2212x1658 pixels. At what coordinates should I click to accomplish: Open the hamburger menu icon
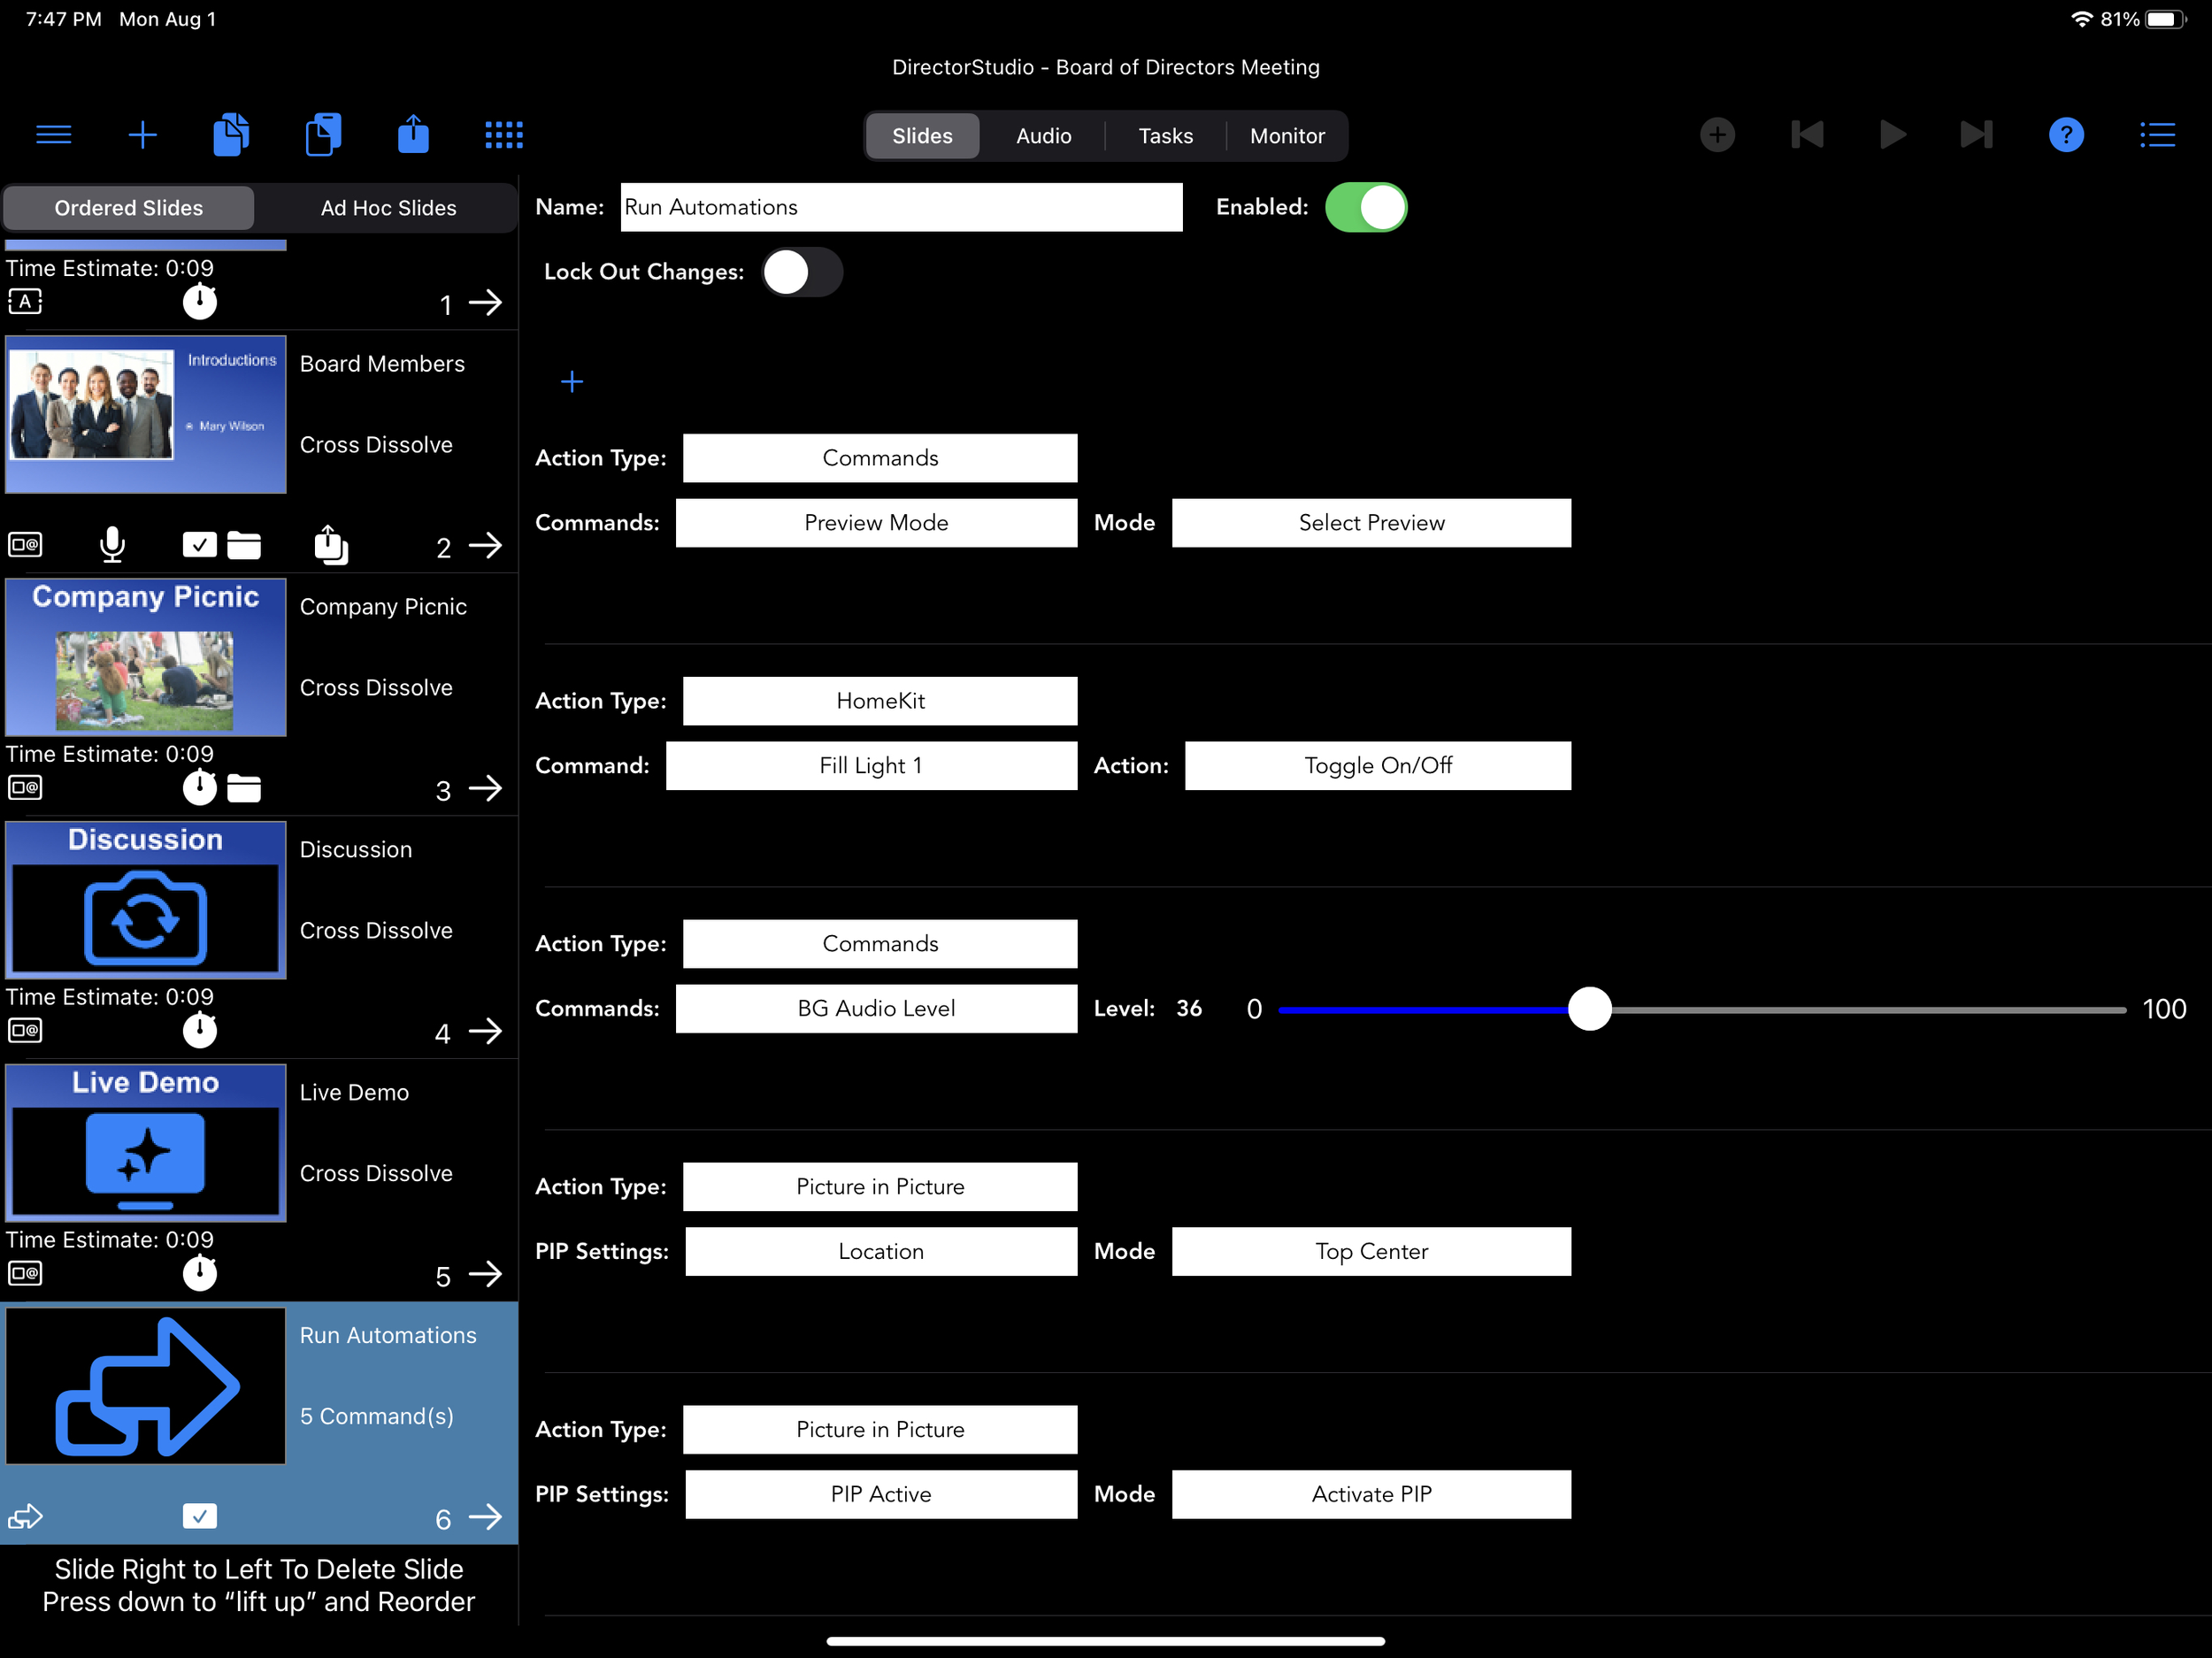tap(53, 135)
